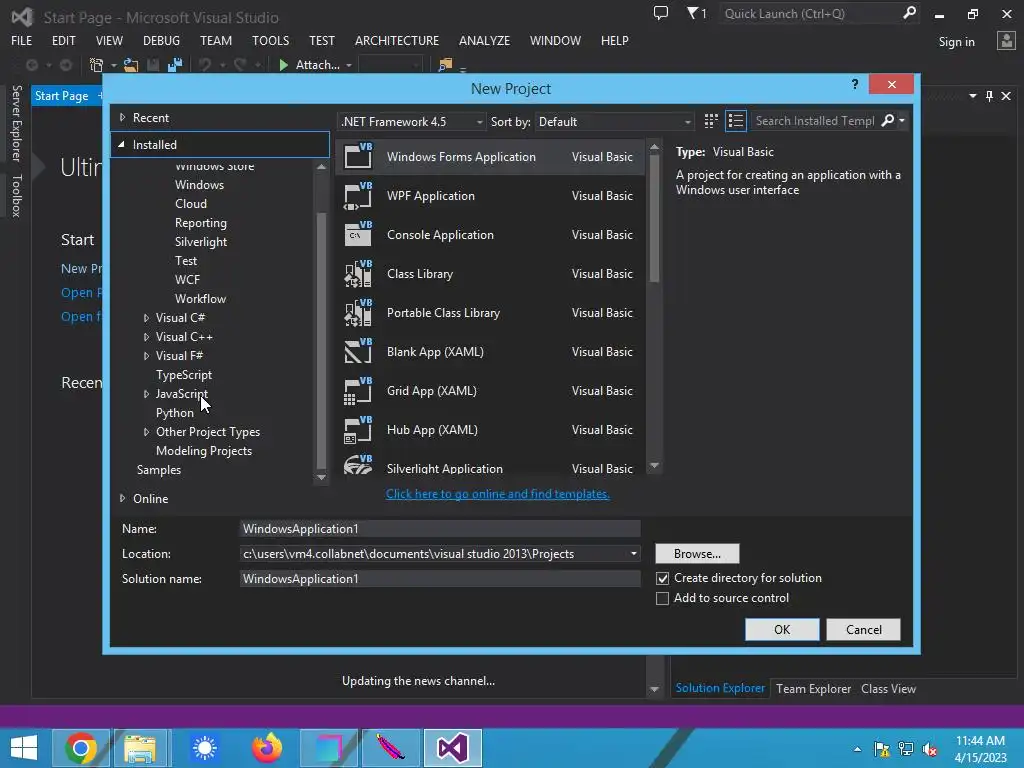Expand the Visual F# tree node
This screenshot has width=1024, height=768.
click(146, 356)
